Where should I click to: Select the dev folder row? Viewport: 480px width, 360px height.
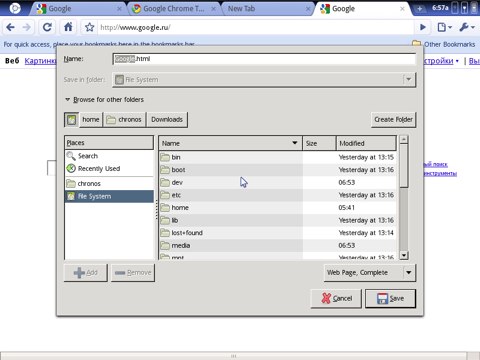(277, 182)
